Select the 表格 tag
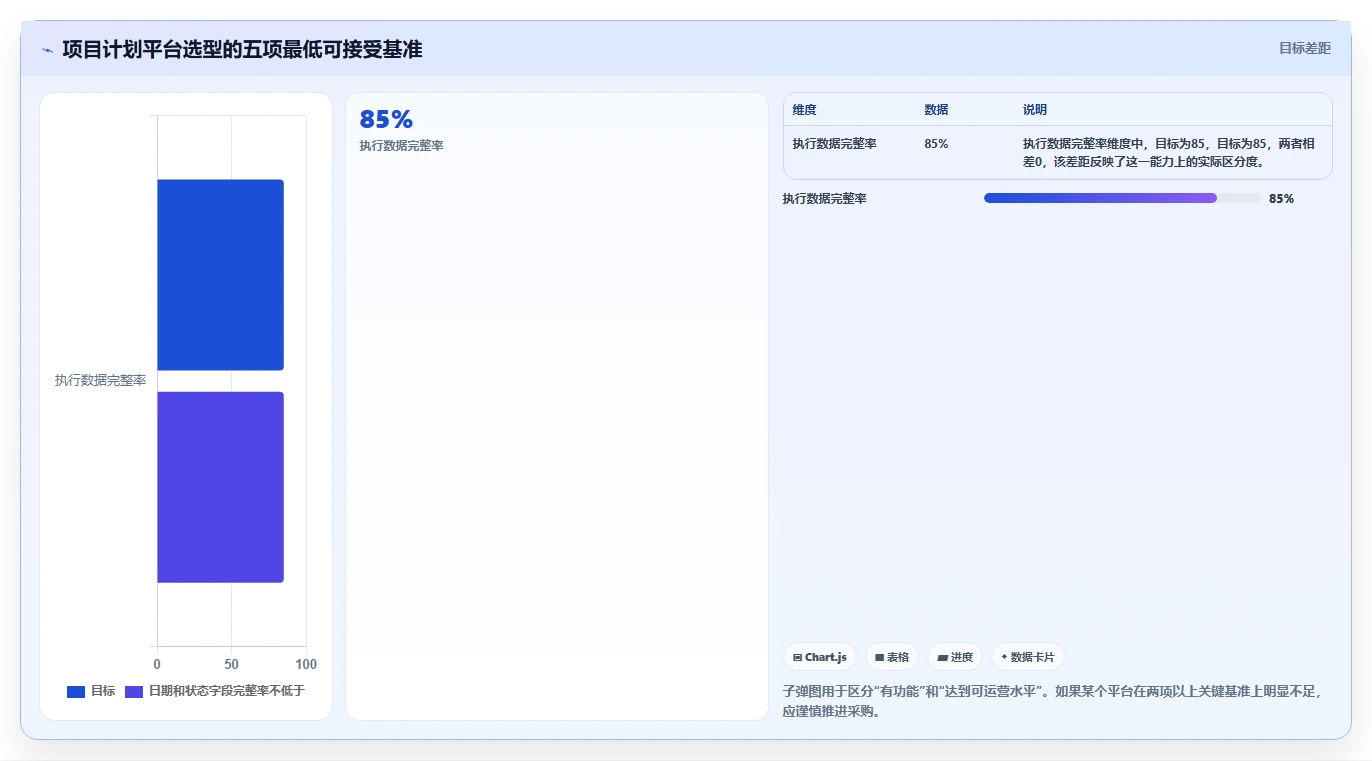The width and height of the screenshot is (1372, 761). pos(892,657)
